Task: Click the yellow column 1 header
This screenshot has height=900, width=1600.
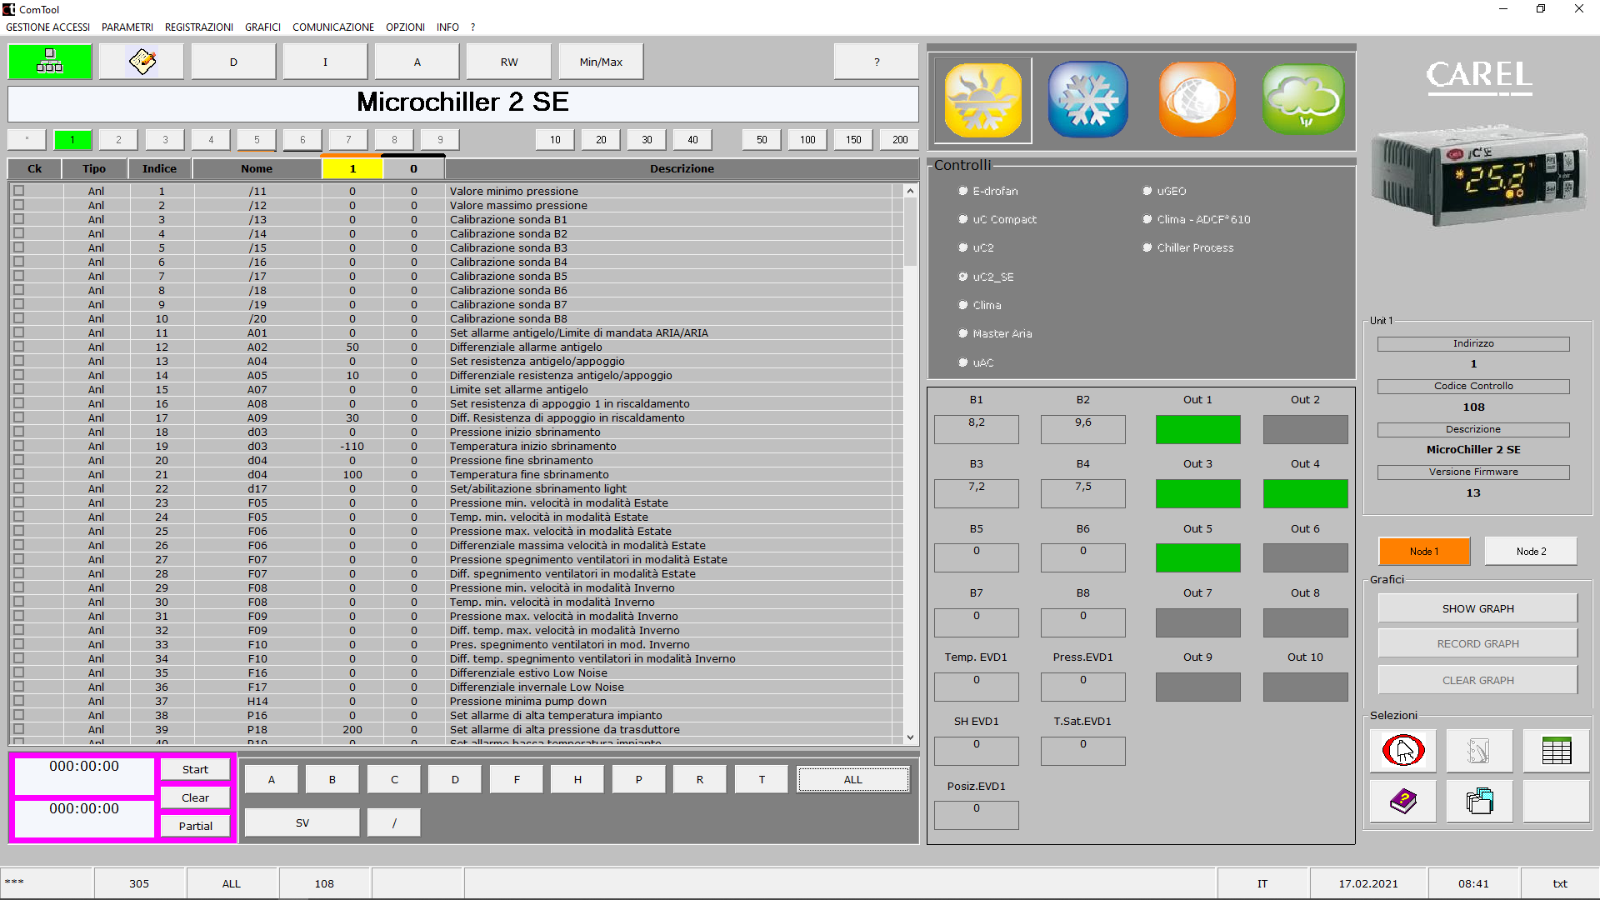Action: pos(352,169)
